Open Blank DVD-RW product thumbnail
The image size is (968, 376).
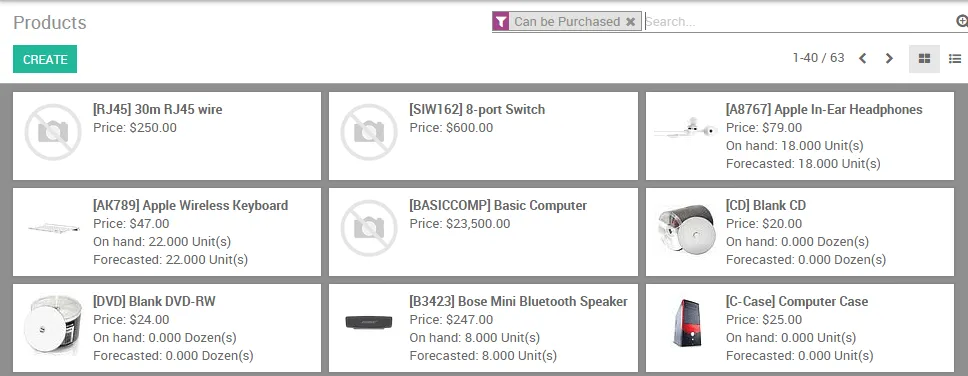pos(53,324)
